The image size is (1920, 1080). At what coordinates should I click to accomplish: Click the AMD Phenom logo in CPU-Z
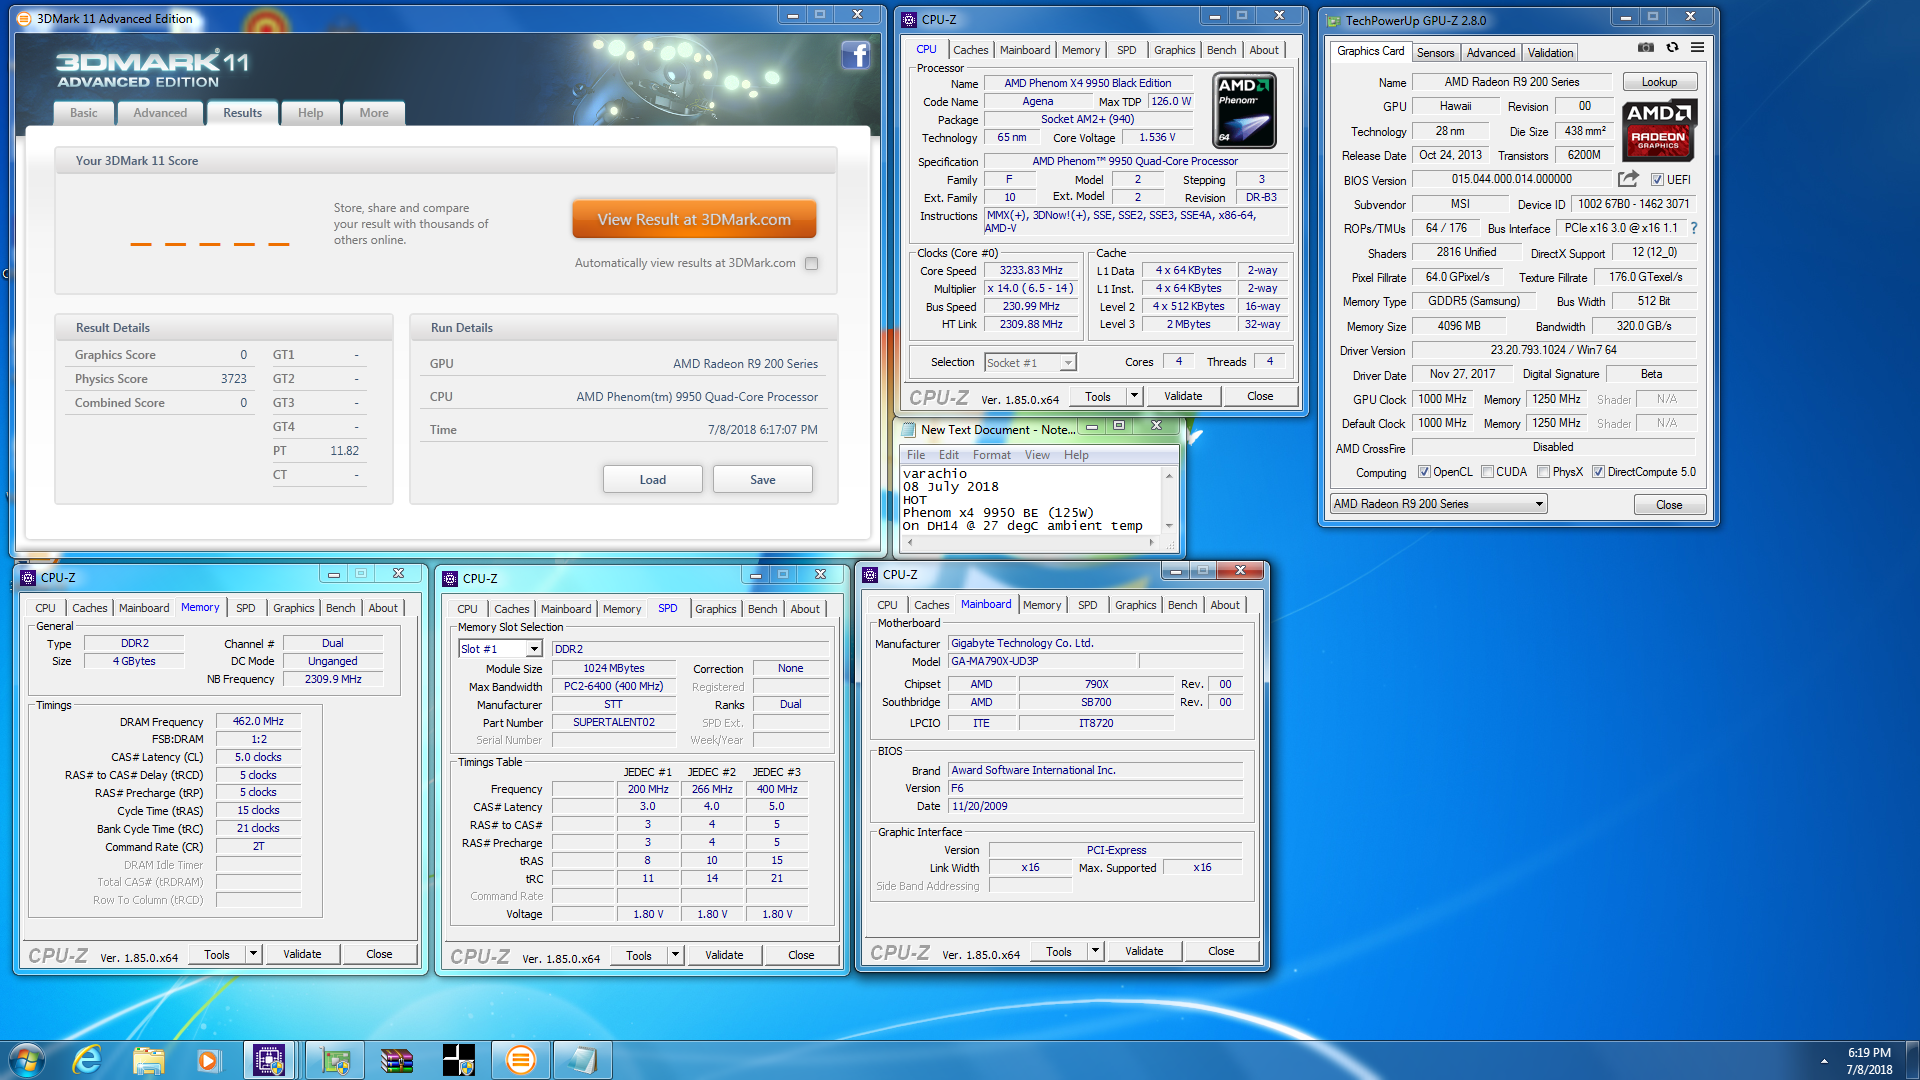coord(1244,110)
